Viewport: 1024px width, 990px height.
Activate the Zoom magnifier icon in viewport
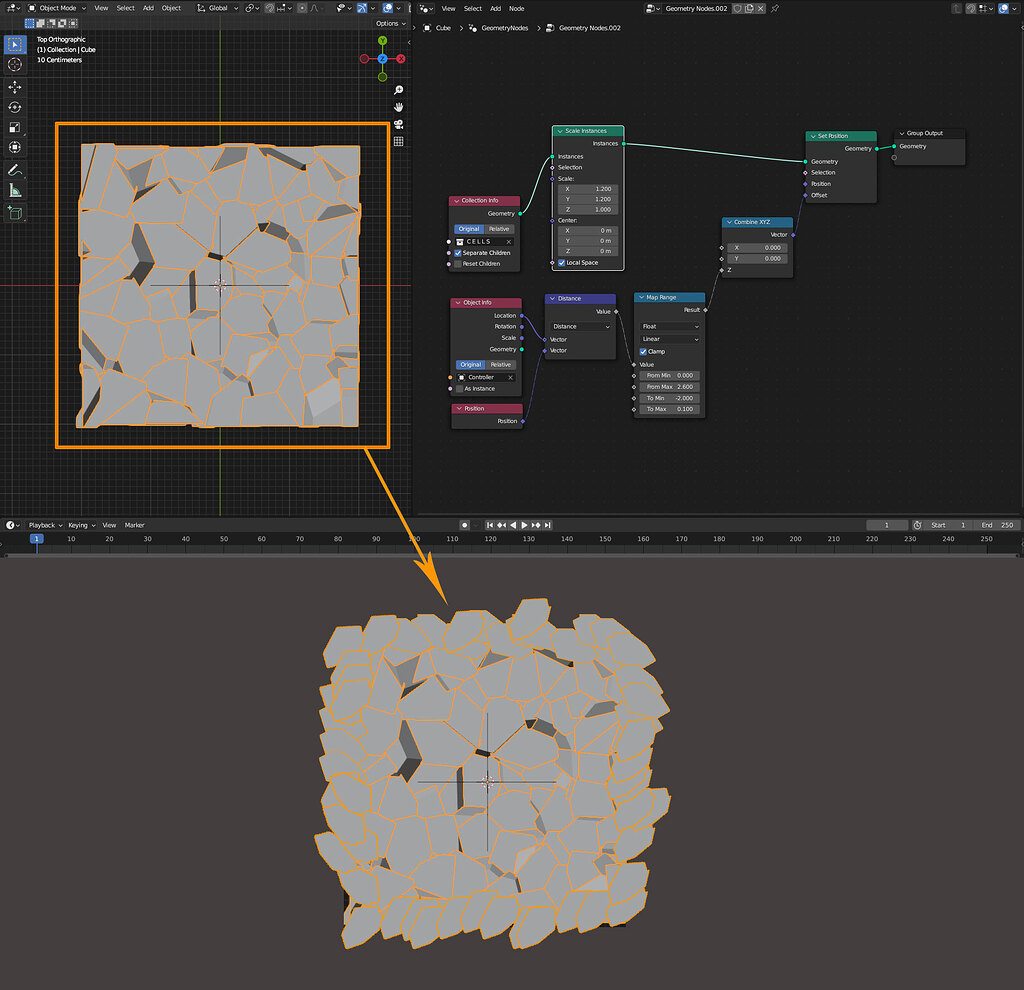(x=399, y=90)
